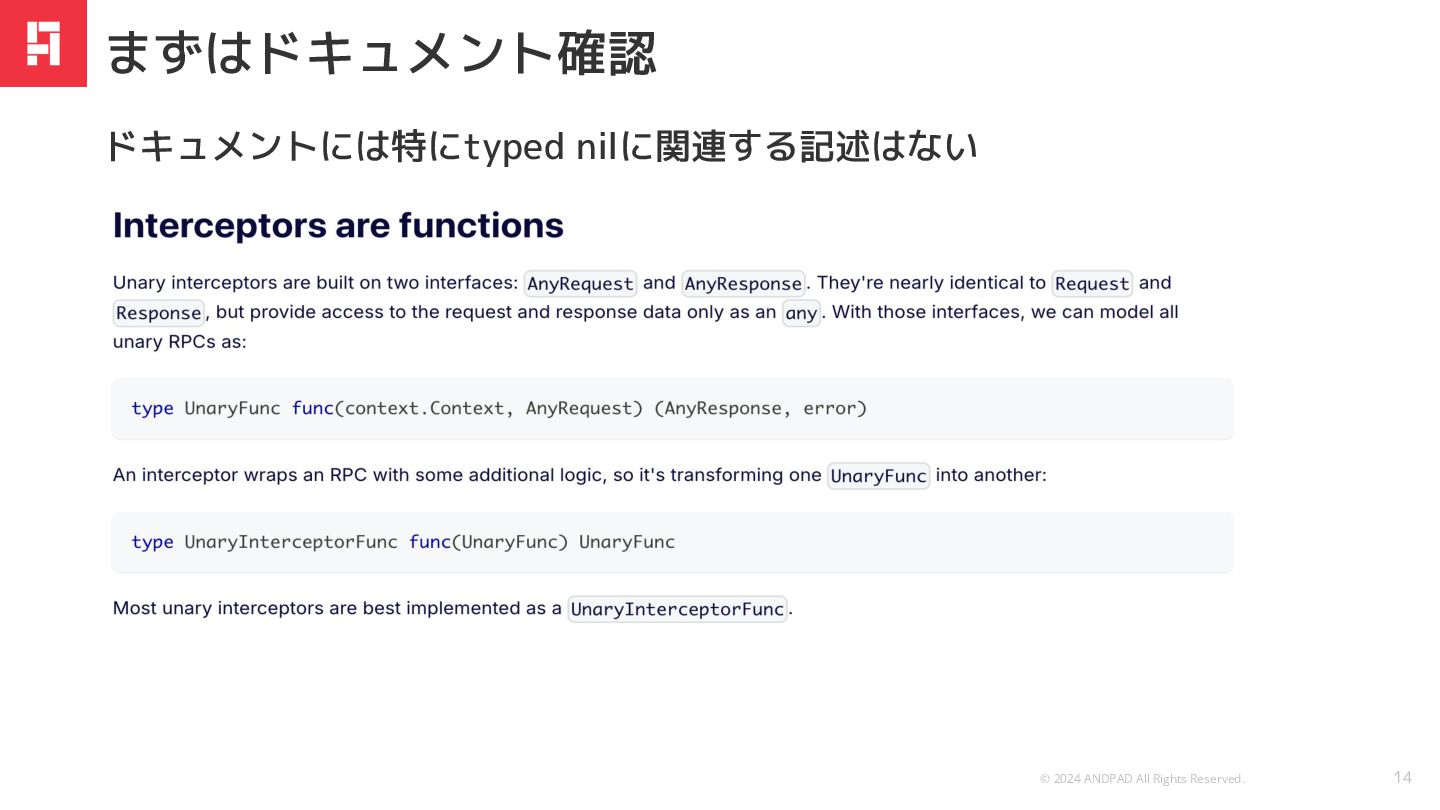This screenshot has height=810, width=1440.
Task: Click the AnyRequest inline code tag
Action: (580, 283)
